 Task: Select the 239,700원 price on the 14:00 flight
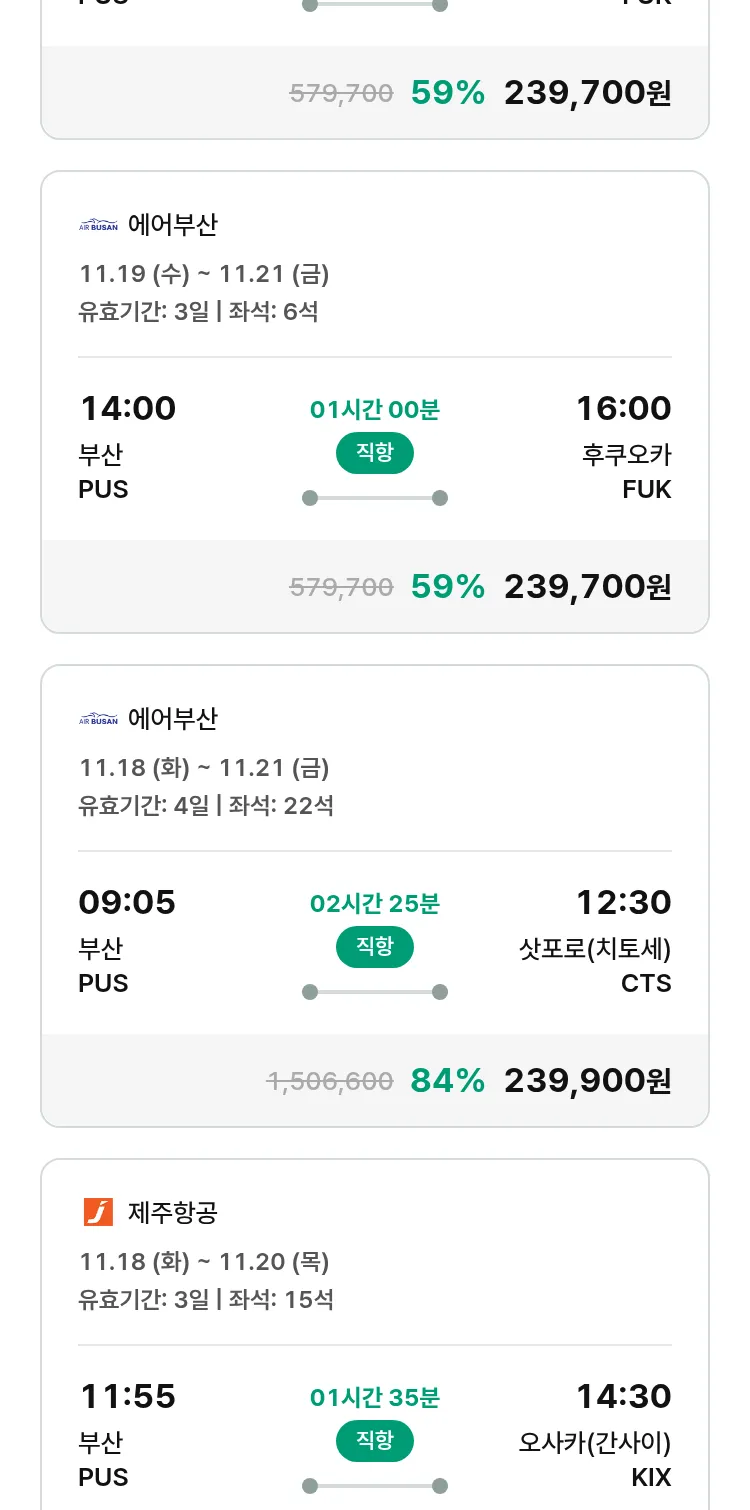587,586
